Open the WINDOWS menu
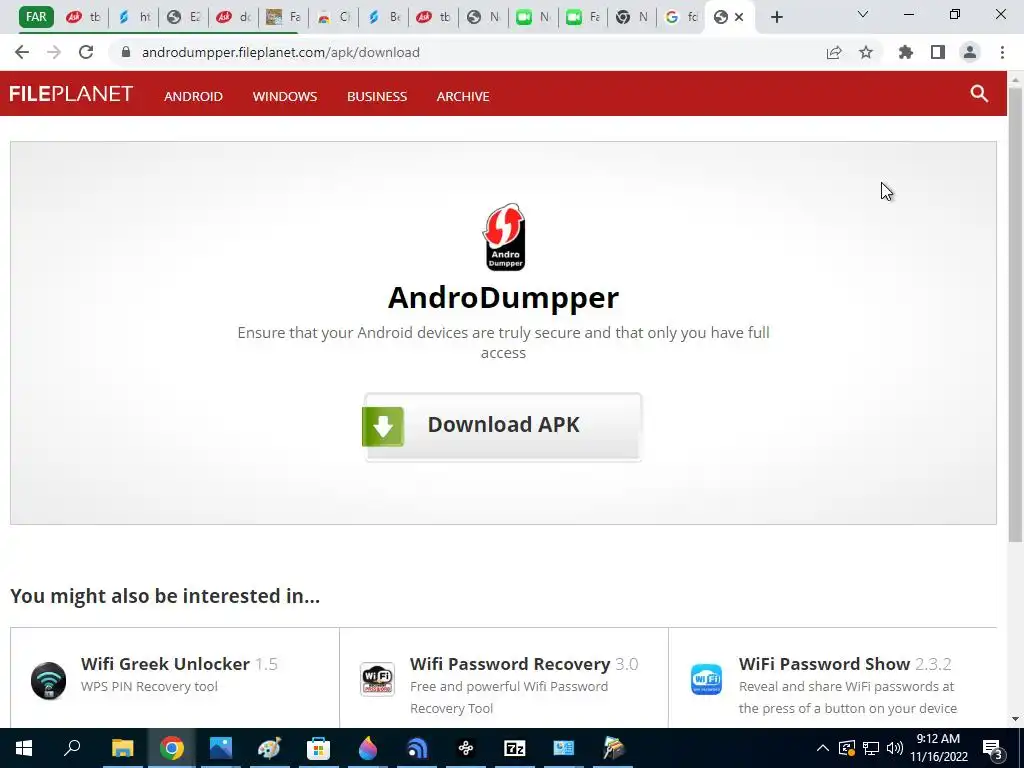Viewport: 1024px width, 768px height. [285, 96]
